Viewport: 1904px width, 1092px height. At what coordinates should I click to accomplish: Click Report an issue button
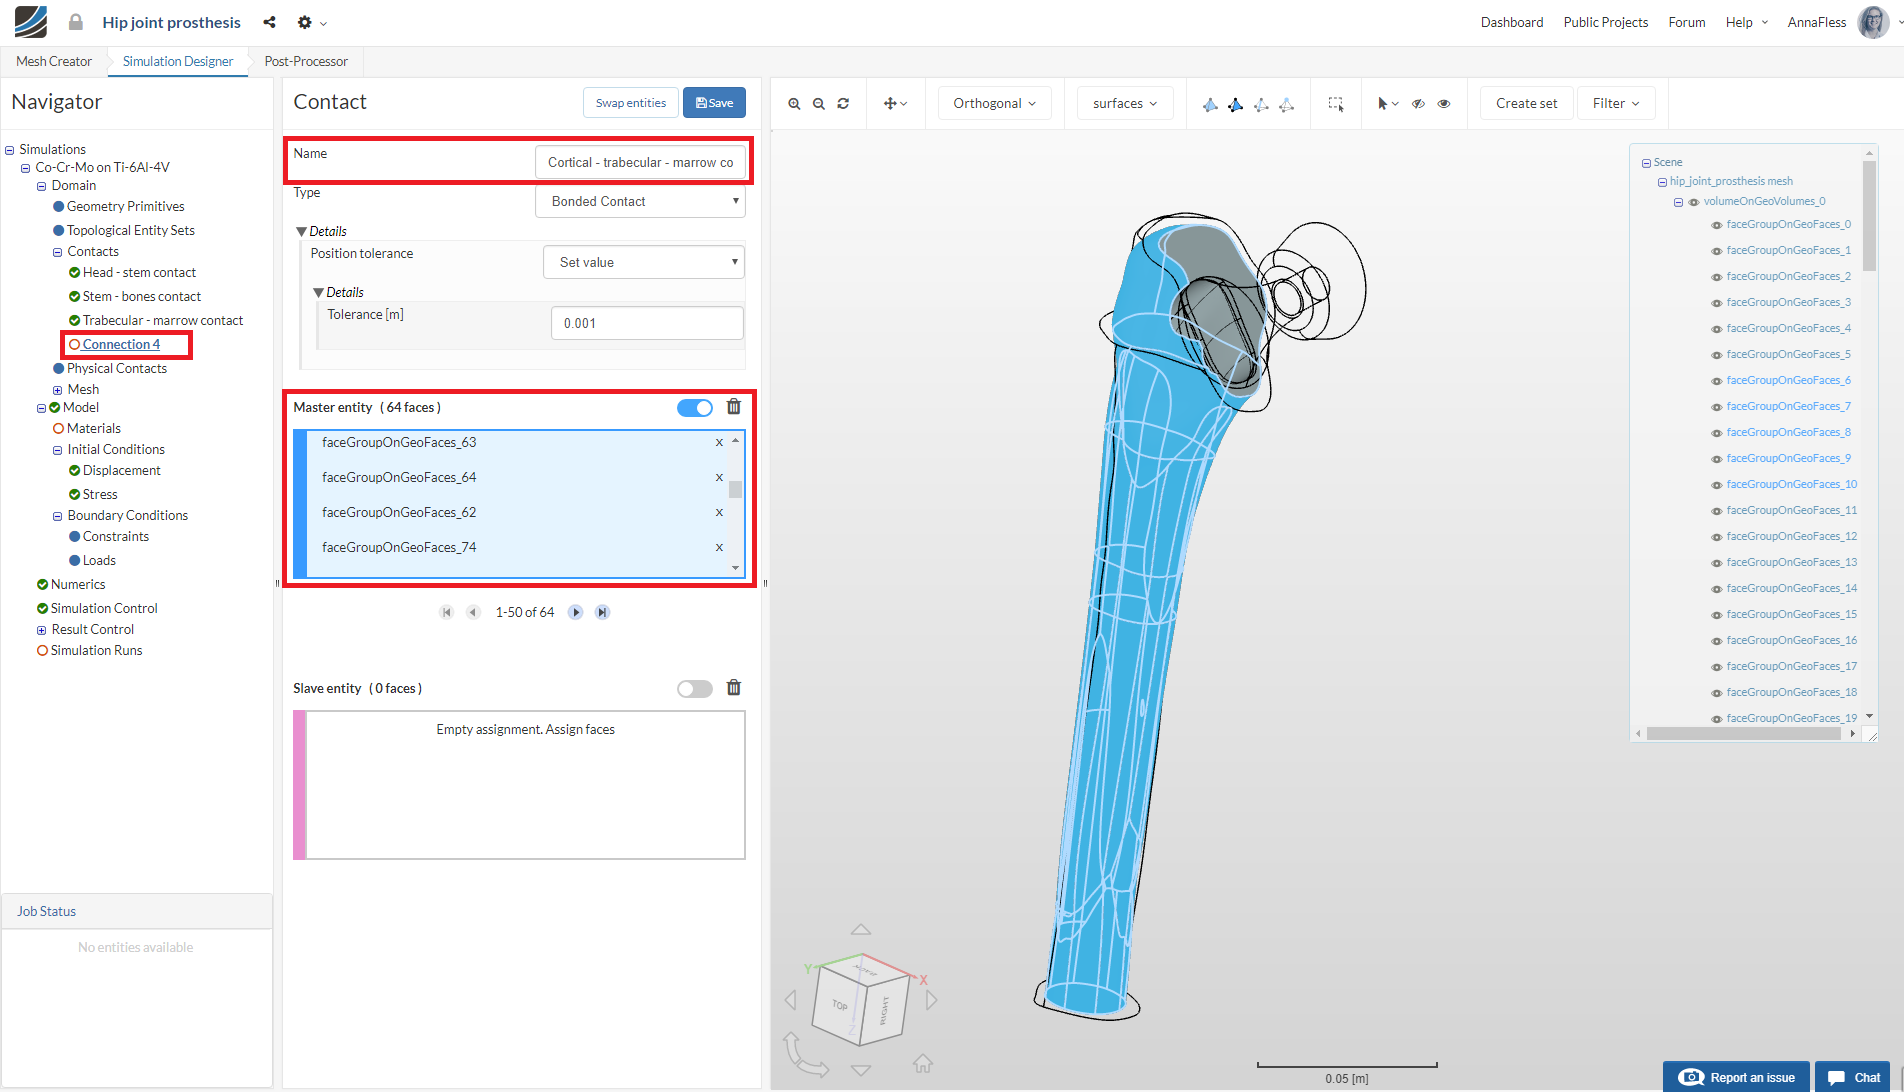(x=1736, y=1077)
